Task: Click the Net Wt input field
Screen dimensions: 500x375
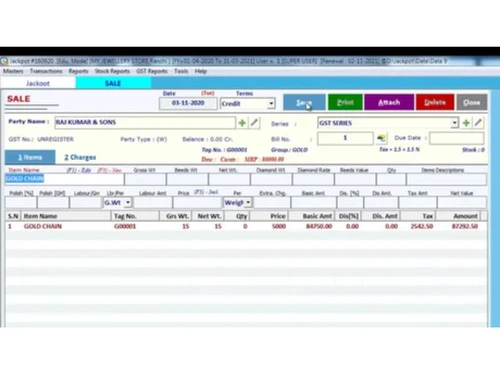Action: point(229,179)
